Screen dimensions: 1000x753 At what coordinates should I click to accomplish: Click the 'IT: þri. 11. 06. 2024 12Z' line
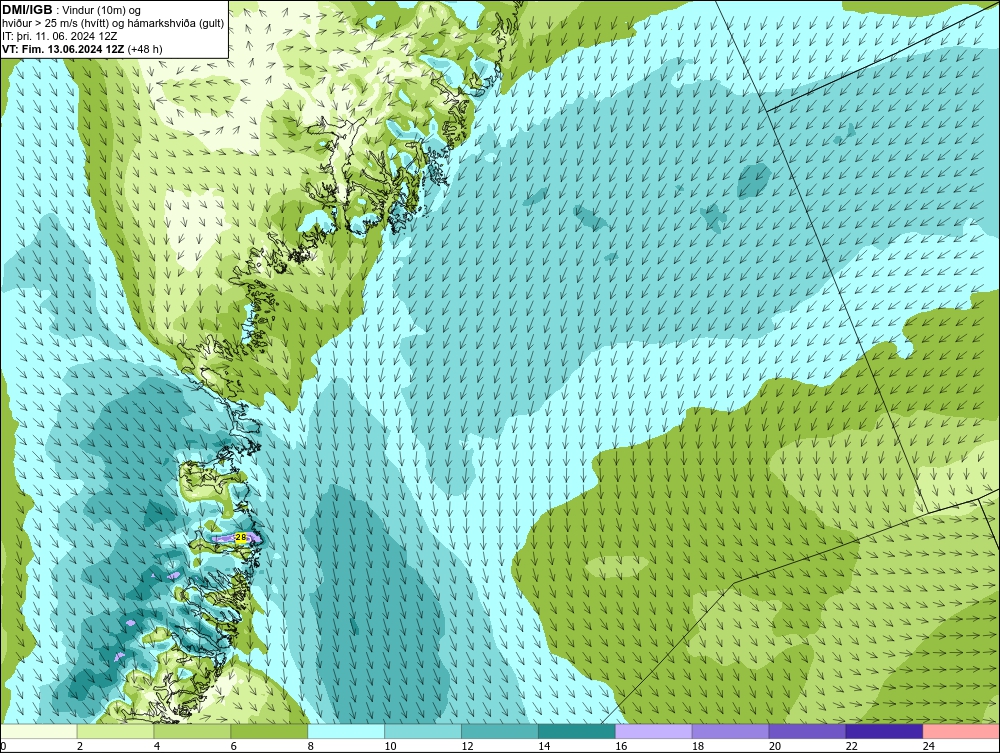point(59,36)
